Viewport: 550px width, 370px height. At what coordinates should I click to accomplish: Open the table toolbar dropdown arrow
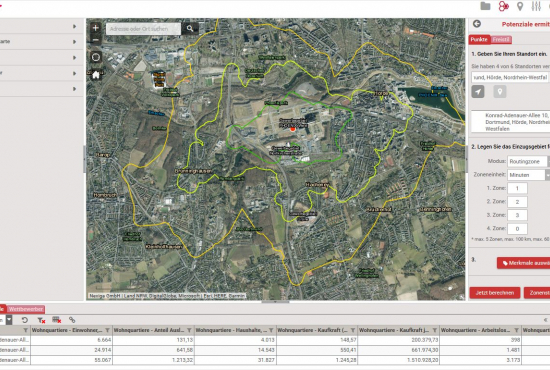pyautogui.click(x=9, y=320)
